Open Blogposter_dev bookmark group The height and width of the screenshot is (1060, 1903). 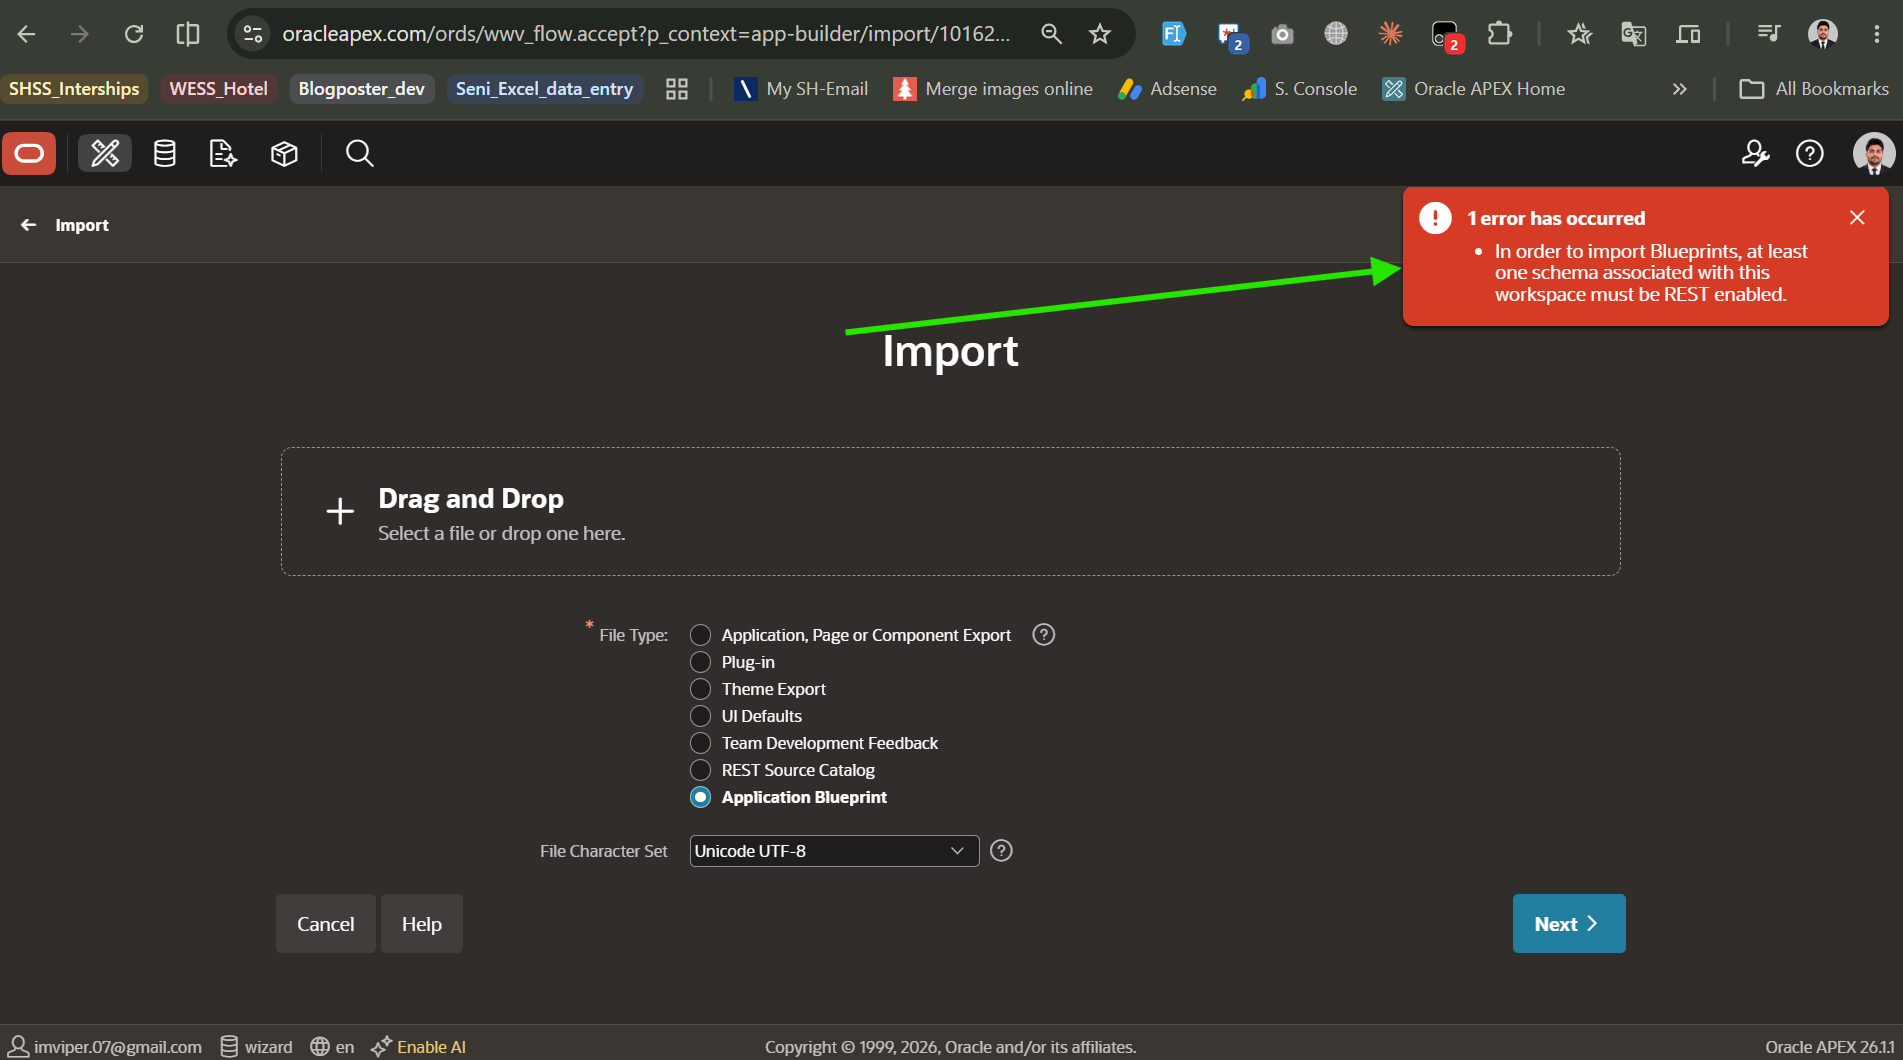pyautogui.click(x=361, y=89)
